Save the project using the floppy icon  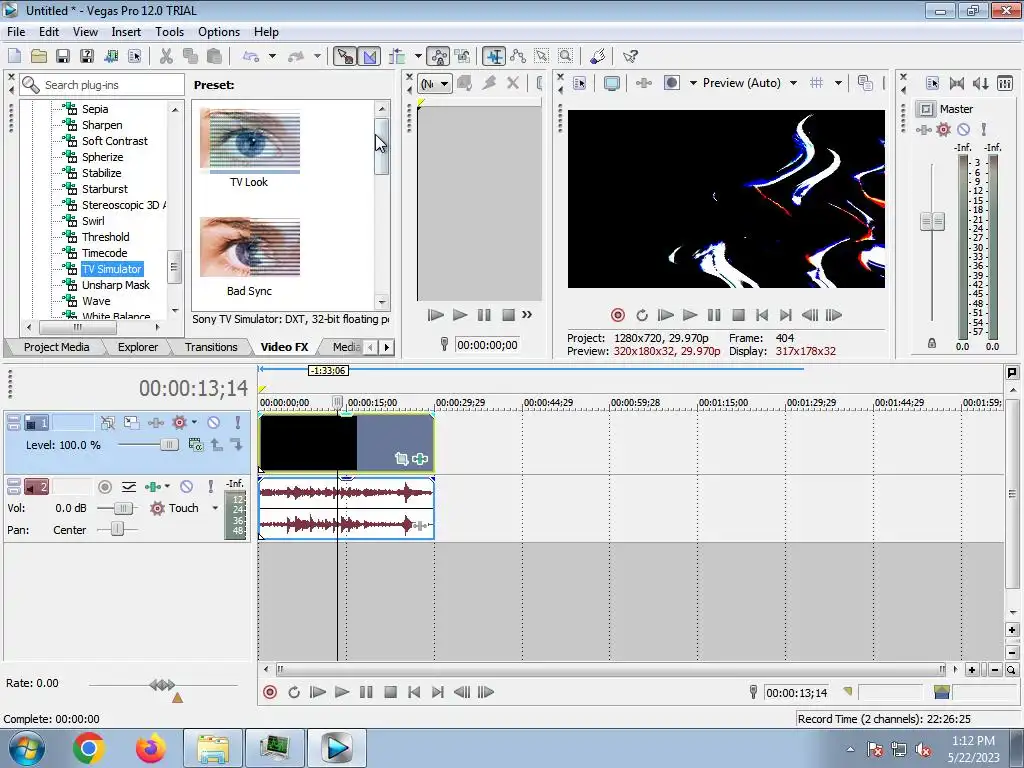(x=63, y=56)
